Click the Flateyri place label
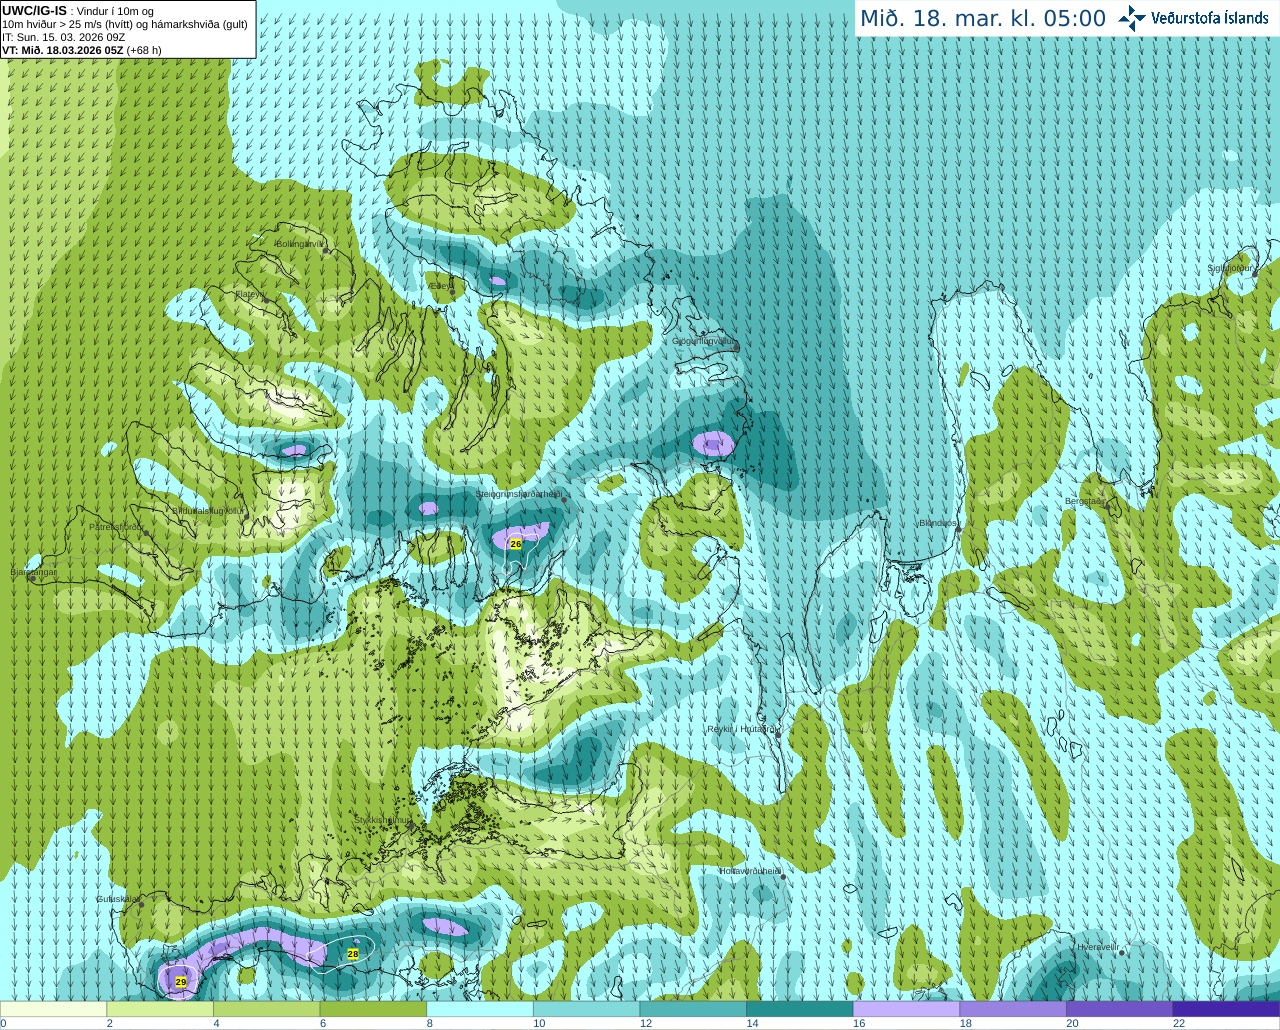This screenshot has height=1030, width=1280. click(250, 294)
